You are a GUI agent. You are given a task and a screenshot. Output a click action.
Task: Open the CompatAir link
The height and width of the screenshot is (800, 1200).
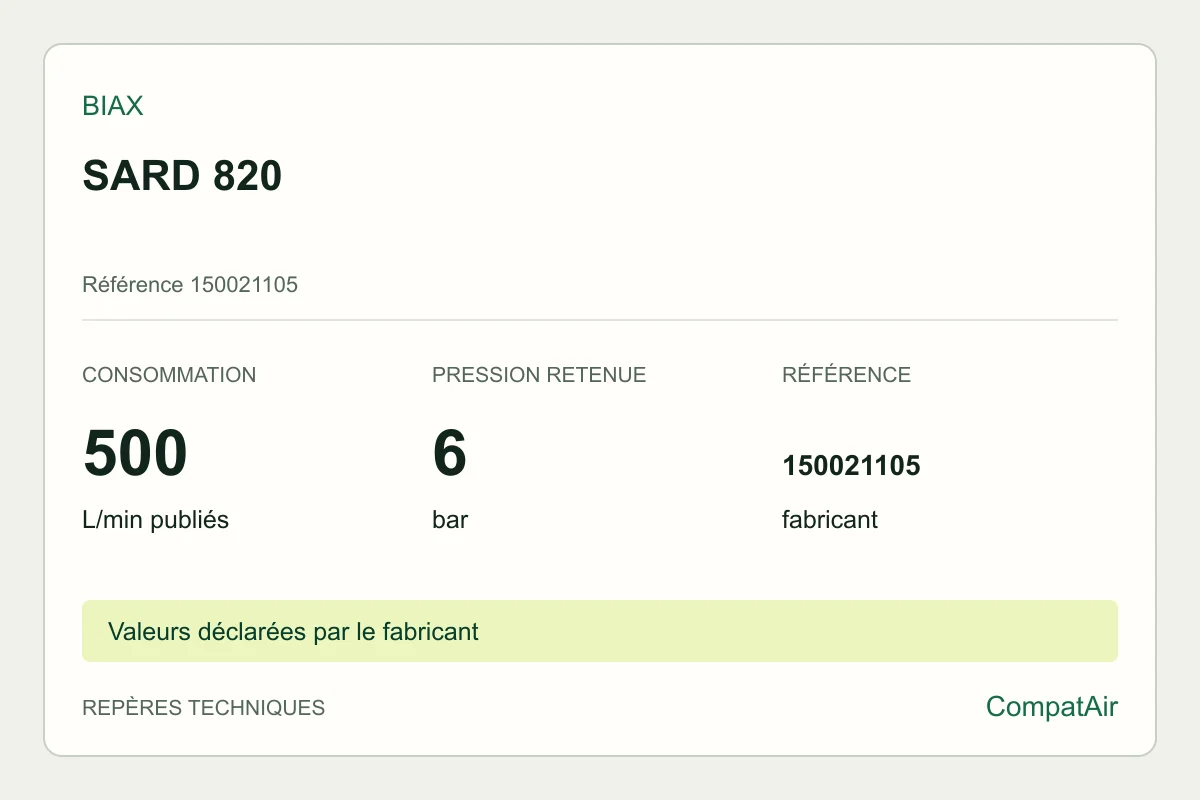pyautogui.click(x=1052, y=707)
